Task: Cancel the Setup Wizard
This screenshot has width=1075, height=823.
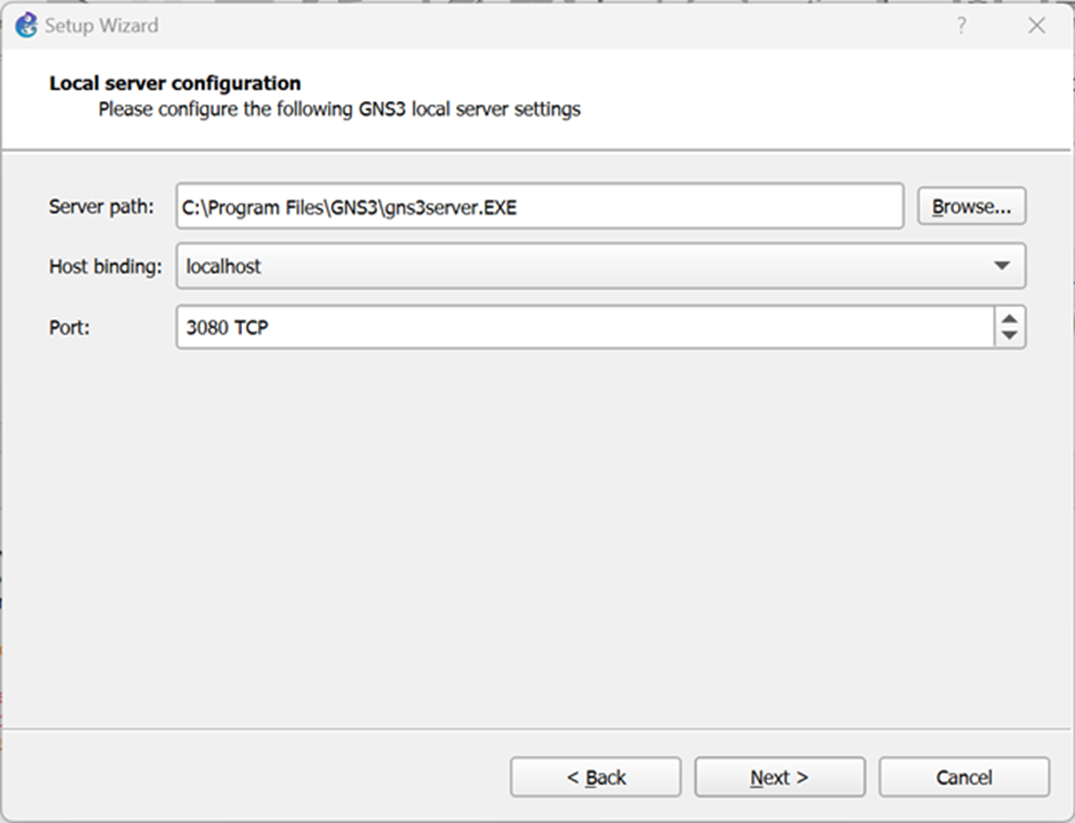Action: pos(964,777)
